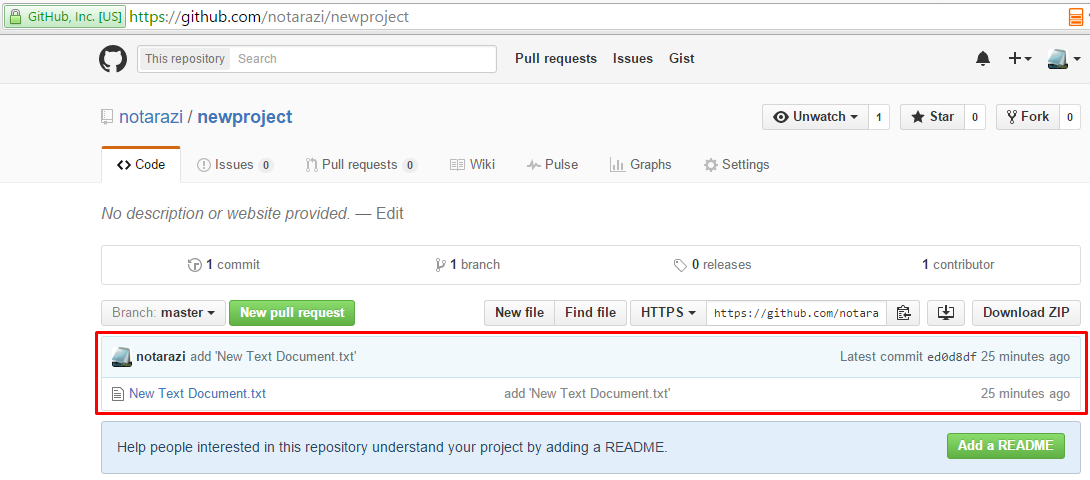1090x480 pixels.
Task: Star the newproject repository
Action: (x=932, y=117)
